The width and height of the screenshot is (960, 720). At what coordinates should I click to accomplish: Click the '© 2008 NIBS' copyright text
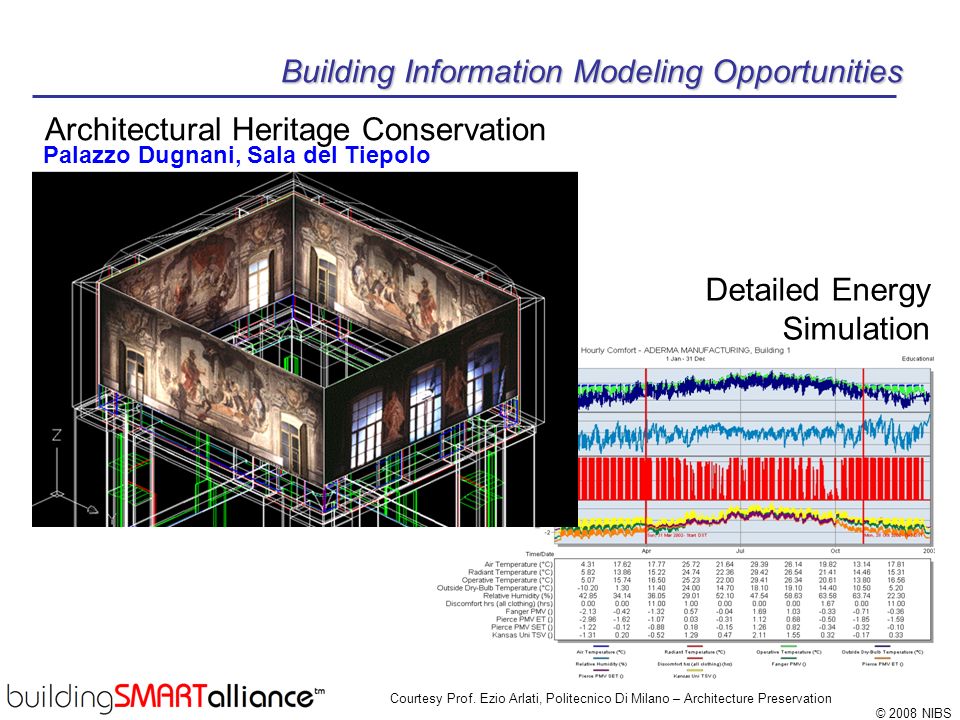[x=913, y=713]
